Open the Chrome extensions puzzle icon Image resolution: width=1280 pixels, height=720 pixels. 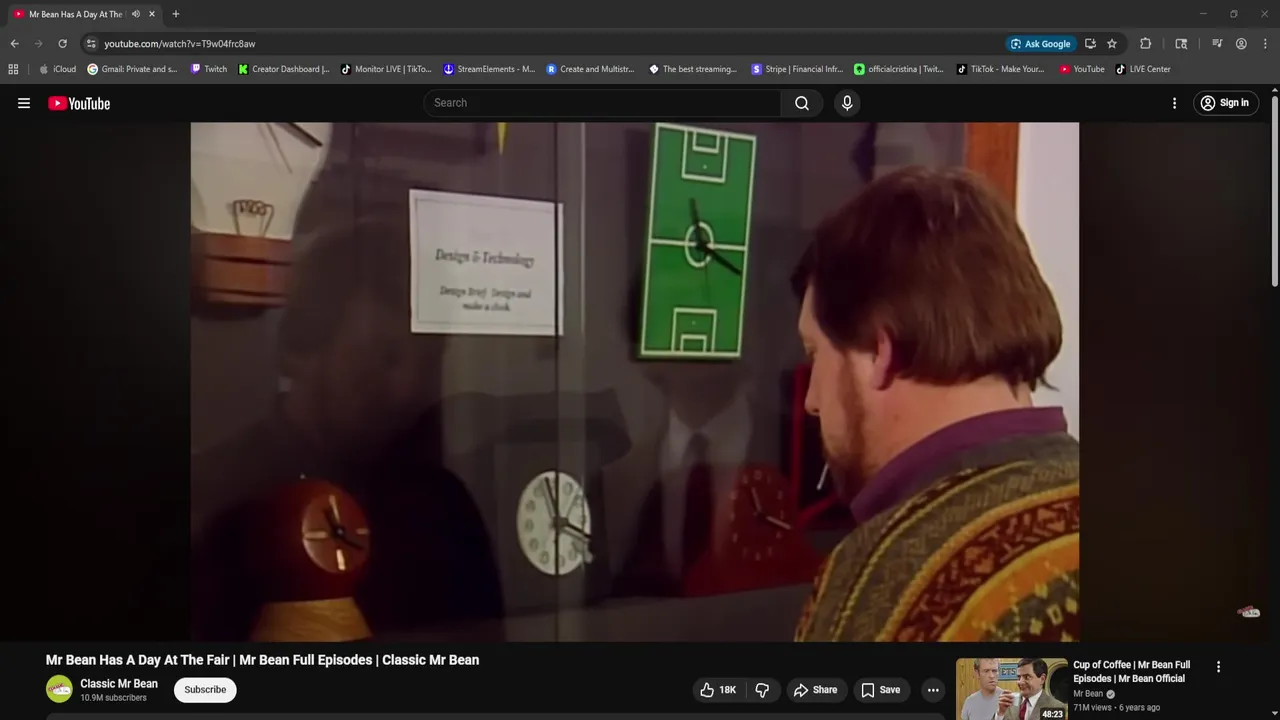click(1146, 44)
